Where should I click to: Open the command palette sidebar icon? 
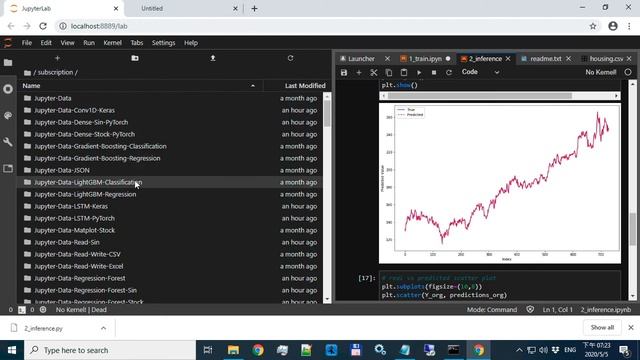(x=8, y=116)
